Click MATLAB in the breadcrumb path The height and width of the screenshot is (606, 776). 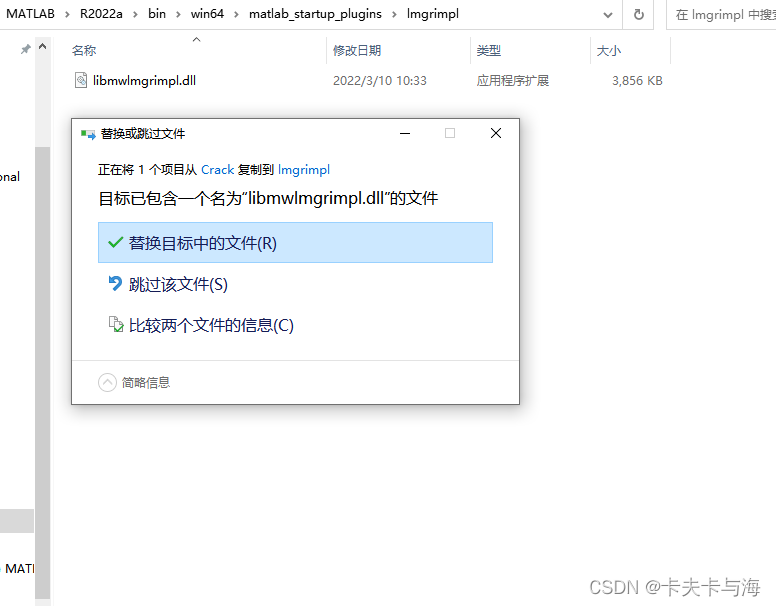click(x=30, y=14)
